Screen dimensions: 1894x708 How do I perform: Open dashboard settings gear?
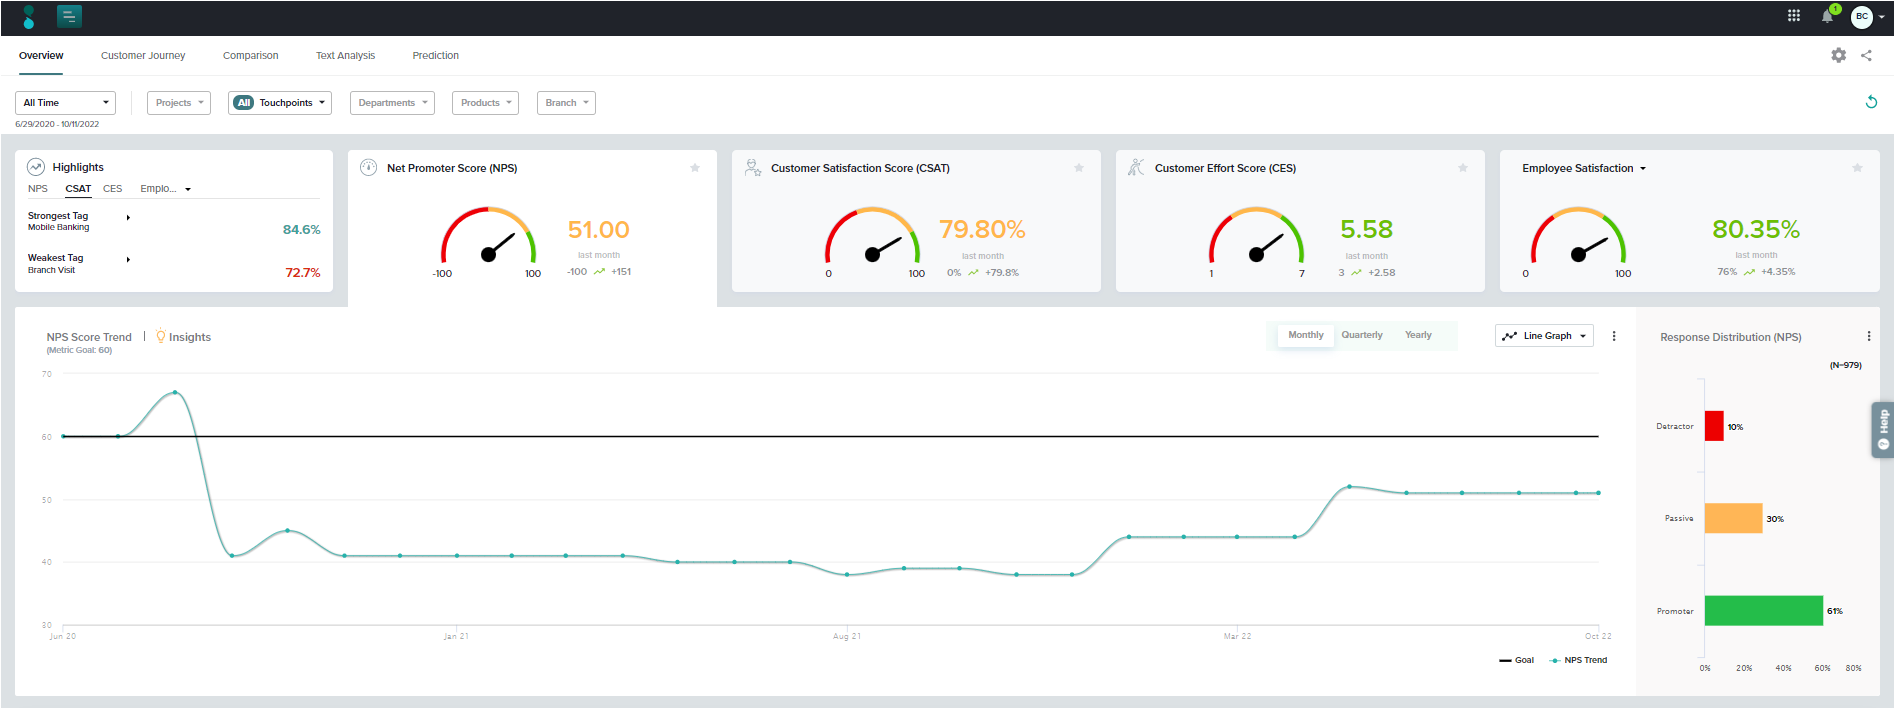1838,56
